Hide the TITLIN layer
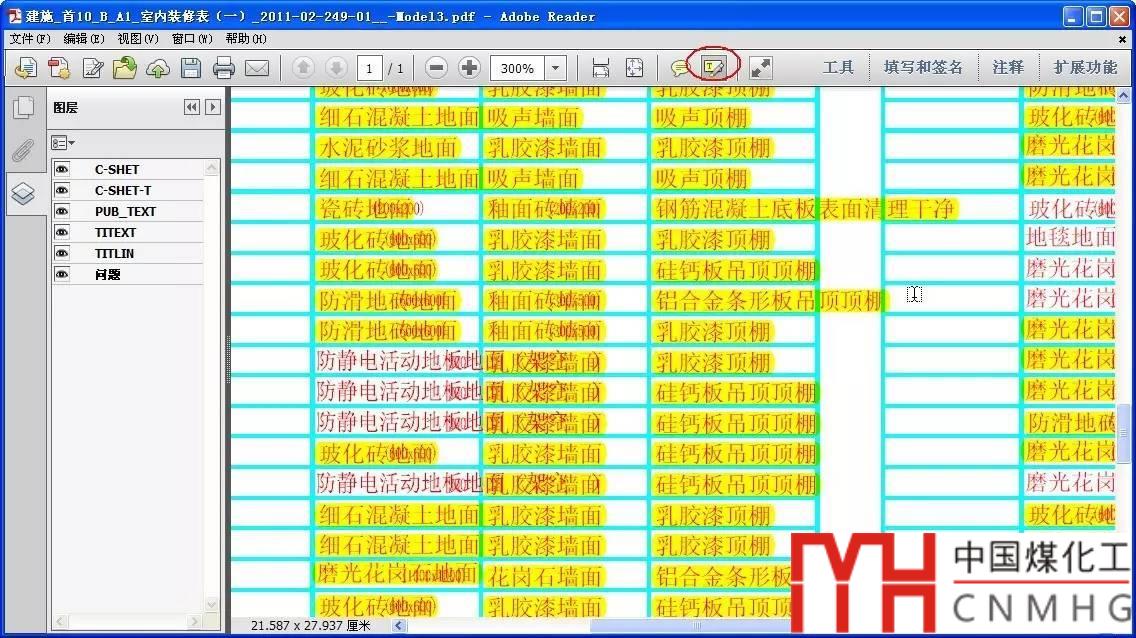The image size is (1136, 638). 62,254
